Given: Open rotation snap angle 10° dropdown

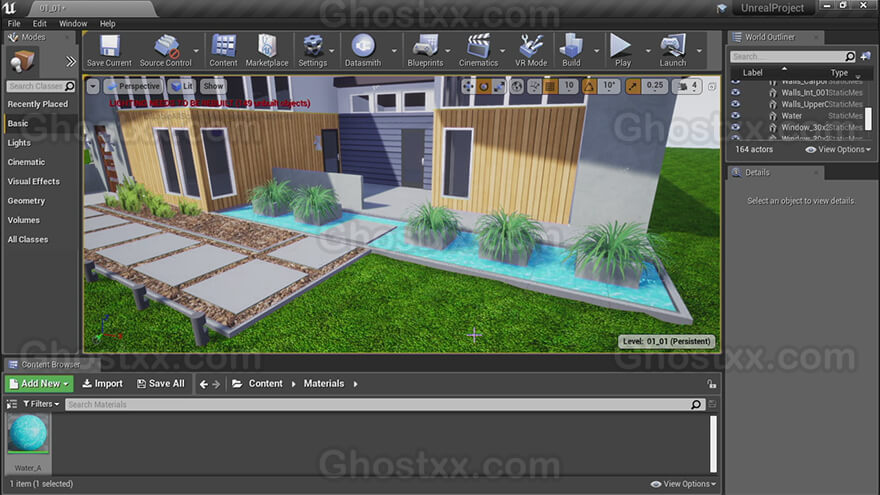Looking at the screenshot, I should 609,86.
